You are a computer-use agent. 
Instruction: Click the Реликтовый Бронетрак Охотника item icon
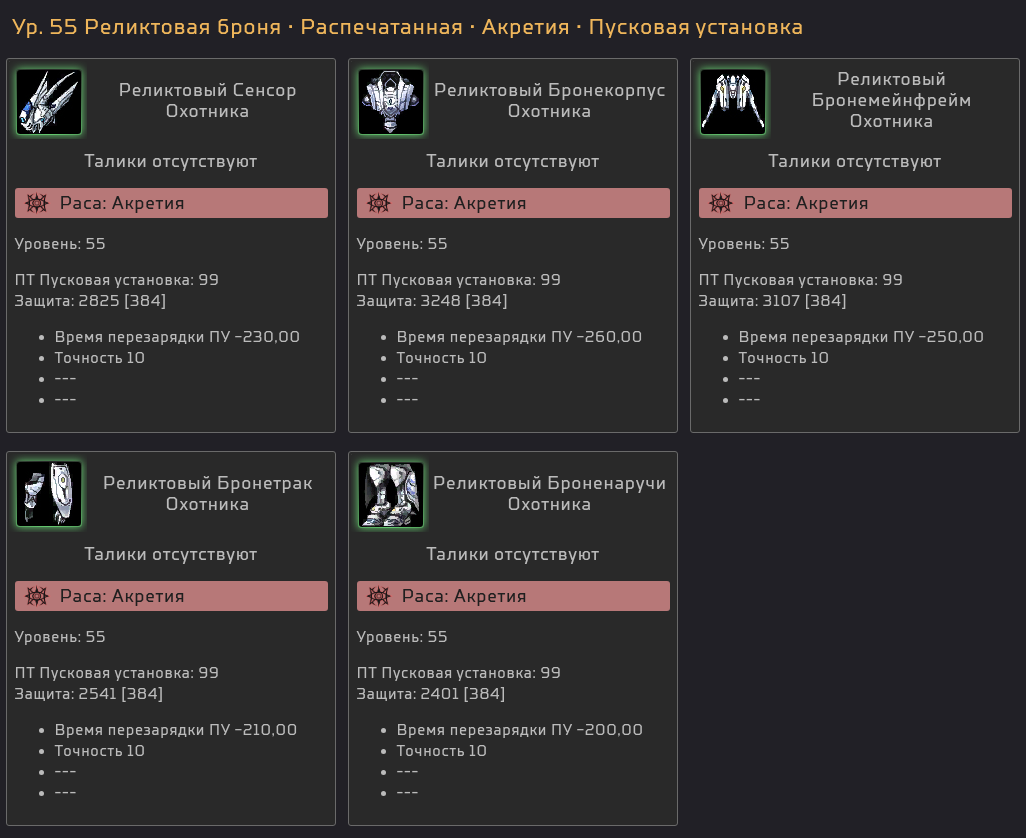[49, 495]
